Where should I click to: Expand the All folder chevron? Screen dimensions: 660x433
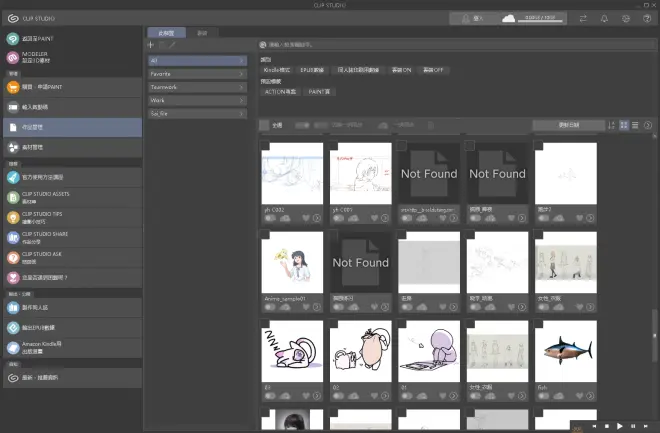coord(241,61)
